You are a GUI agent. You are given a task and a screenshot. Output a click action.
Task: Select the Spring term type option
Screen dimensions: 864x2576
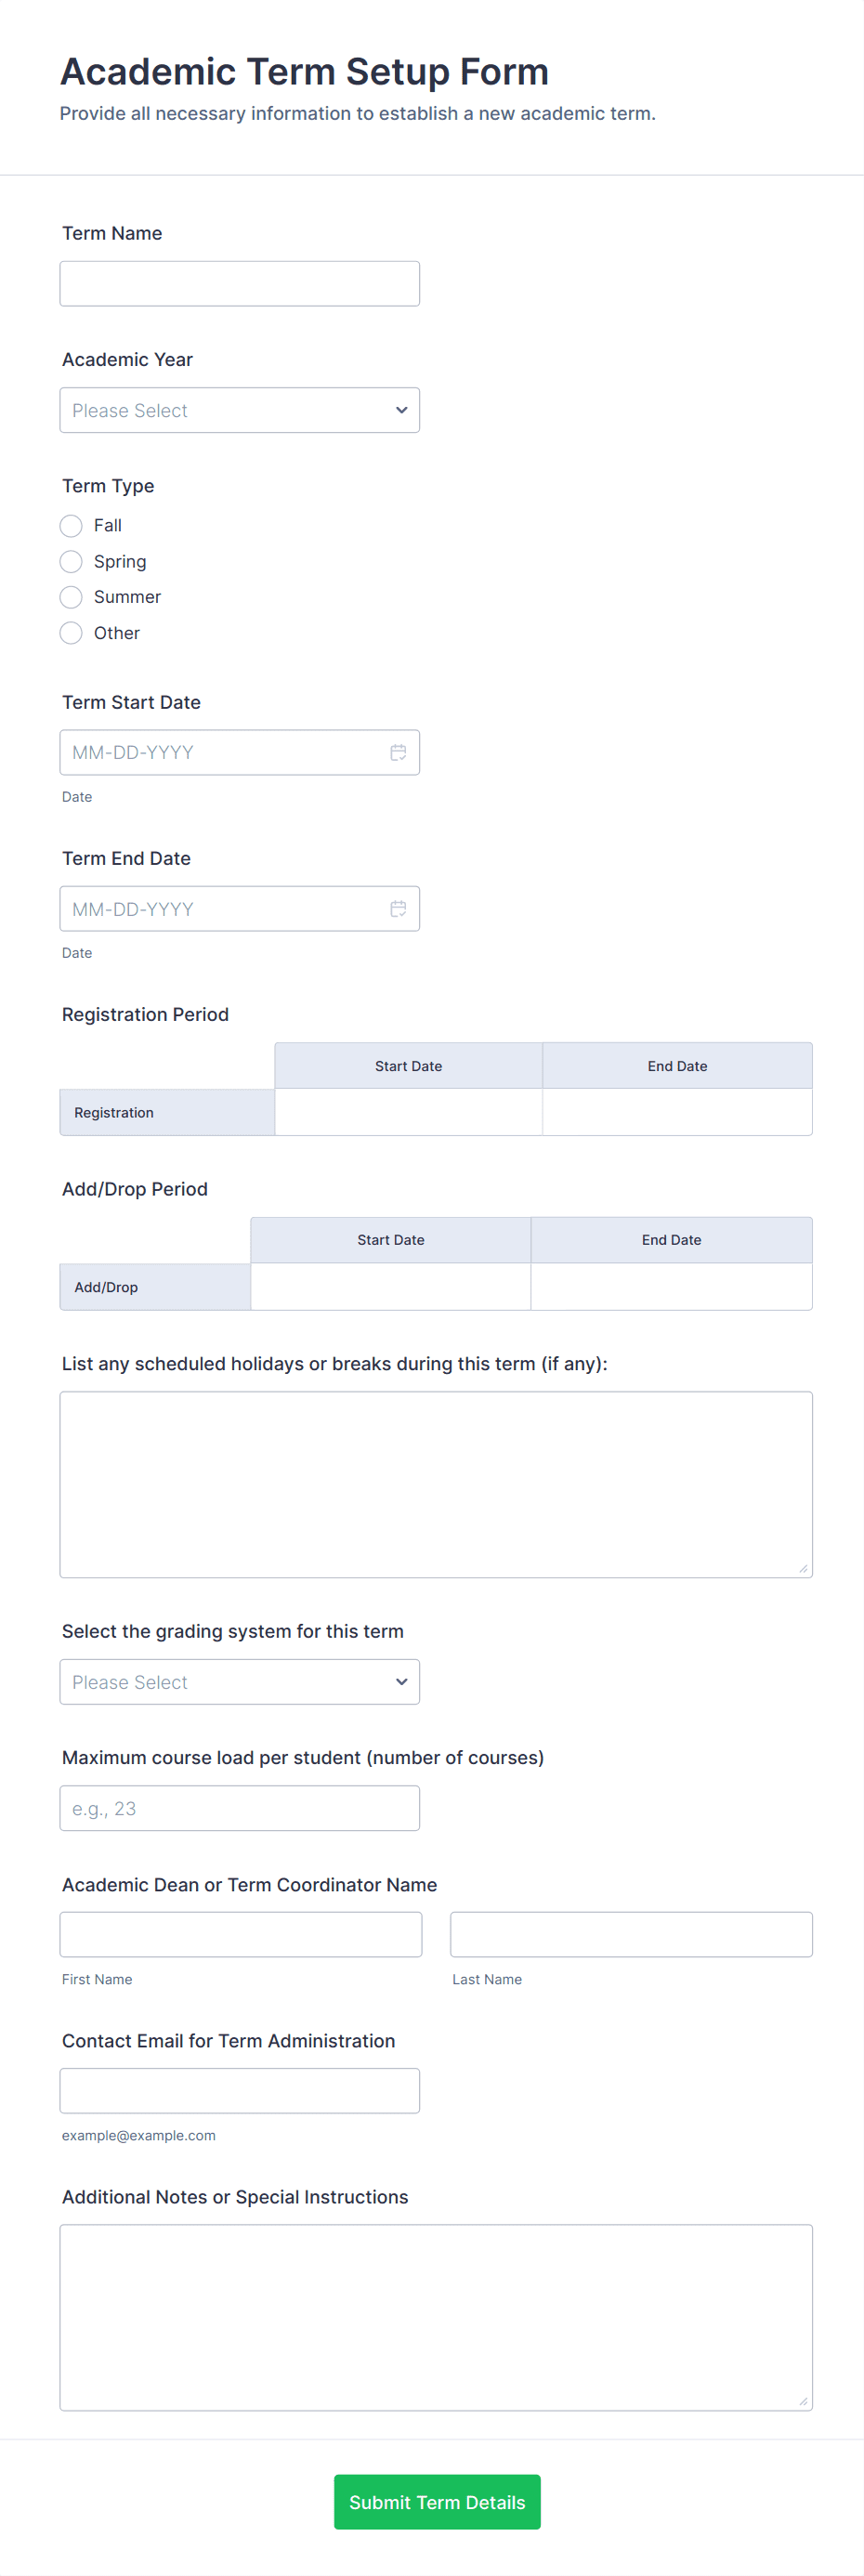coord(71,561)
